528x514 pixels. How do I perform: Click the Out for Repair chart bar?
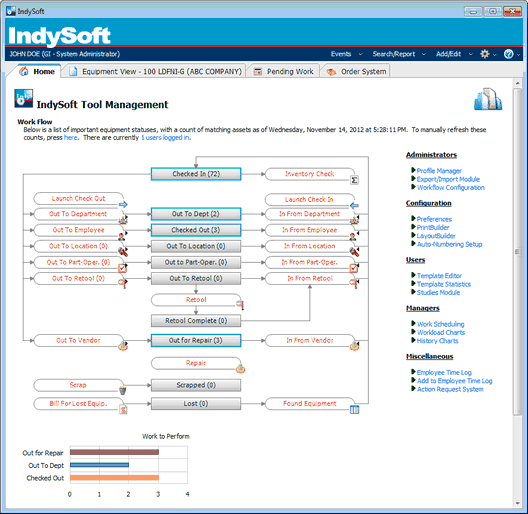pyautogui.click(x=114, y=452)
